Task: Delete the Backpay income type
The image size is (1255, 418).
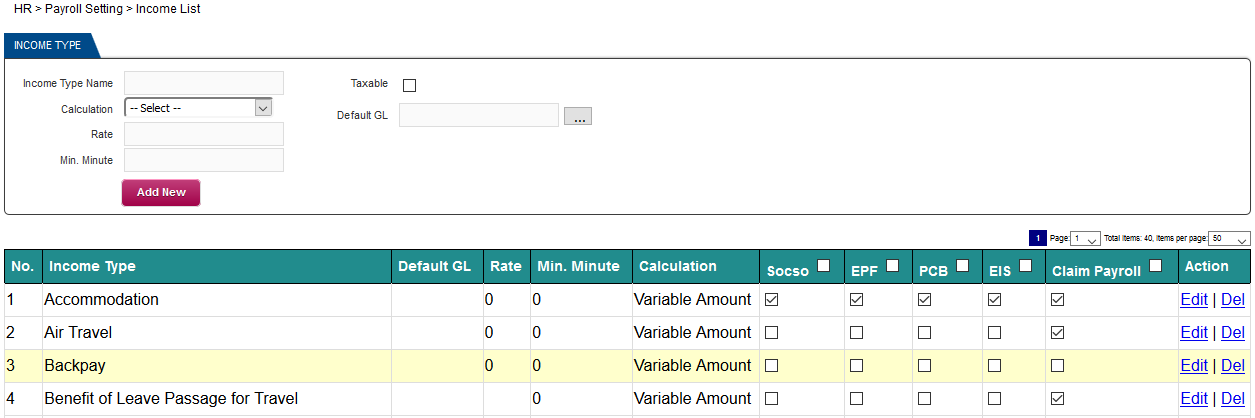Action: tap(1233, 365)
